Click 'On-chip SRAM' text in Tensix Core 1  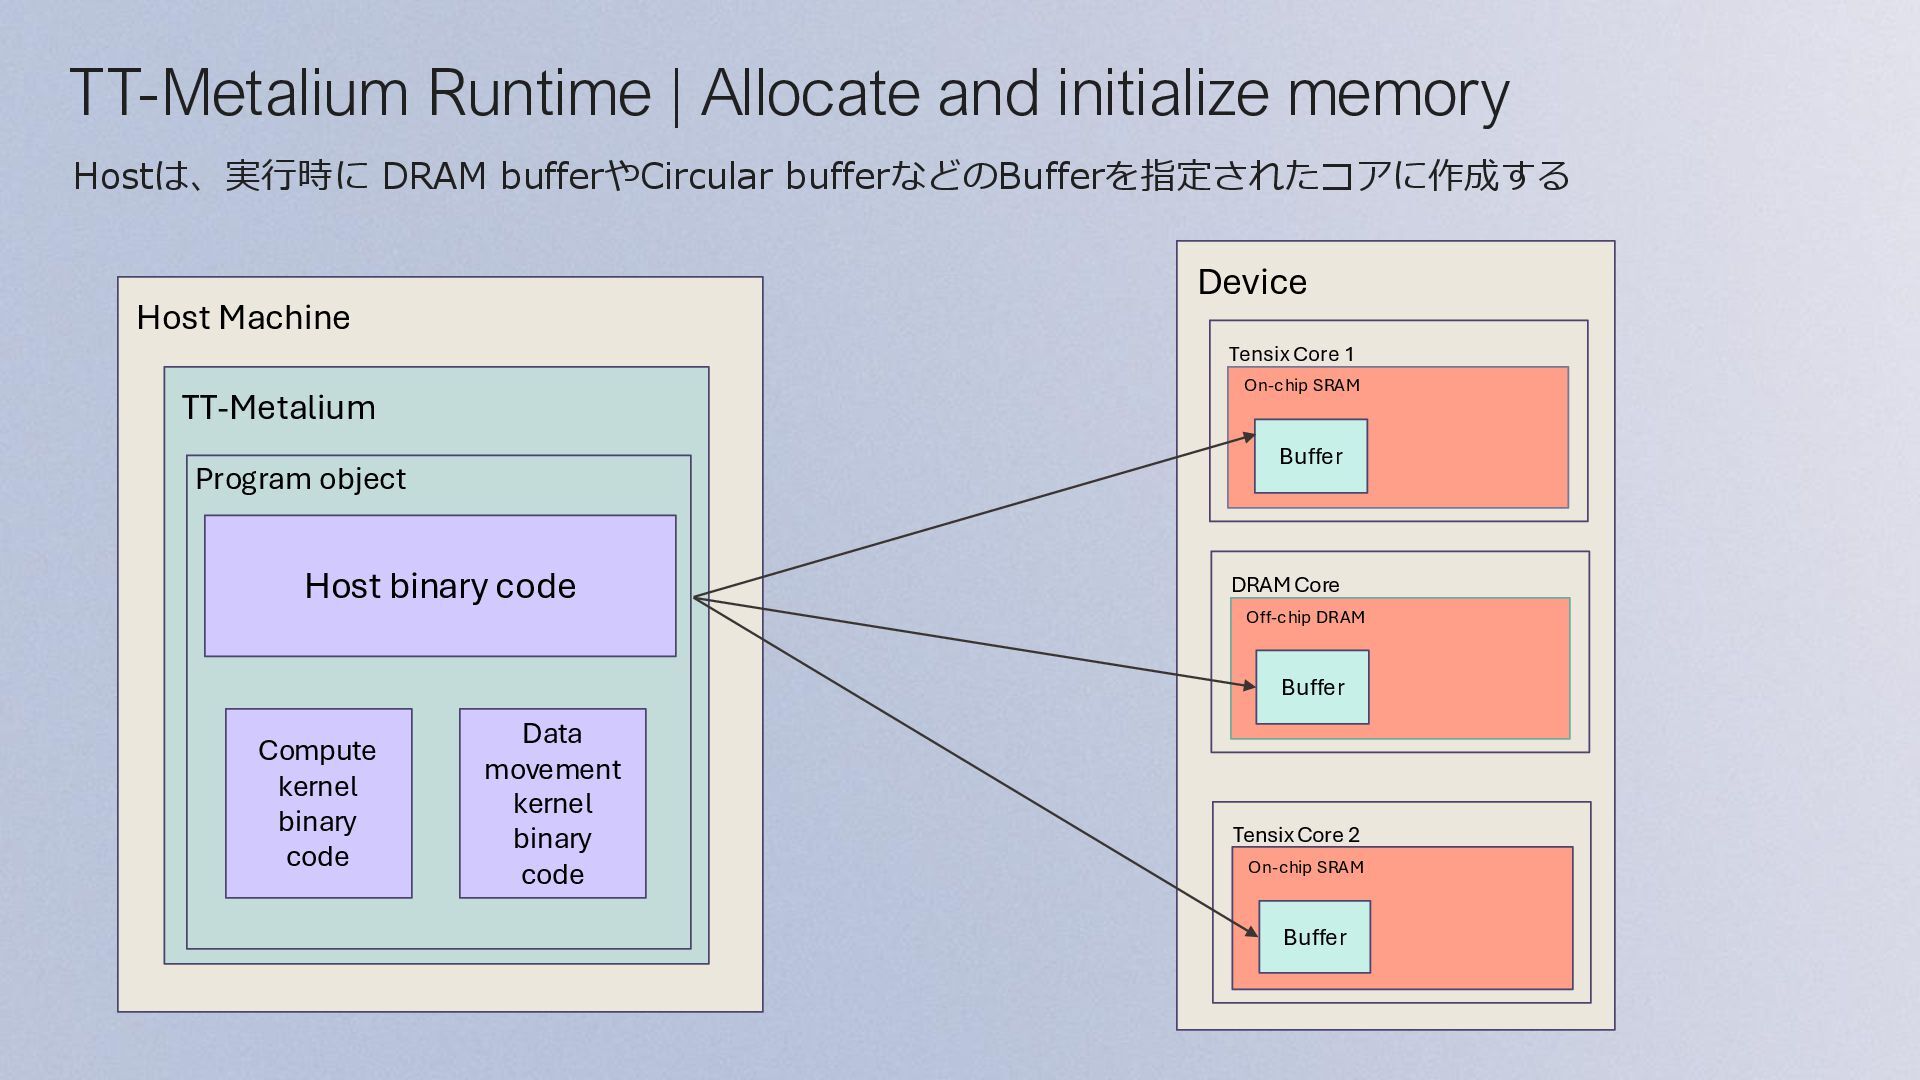pos(1301,385)
